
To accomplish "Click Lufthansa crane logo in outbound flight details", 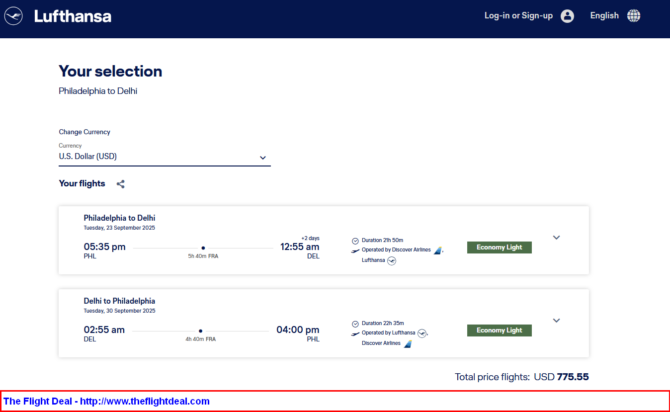I will tap(391, 261).
